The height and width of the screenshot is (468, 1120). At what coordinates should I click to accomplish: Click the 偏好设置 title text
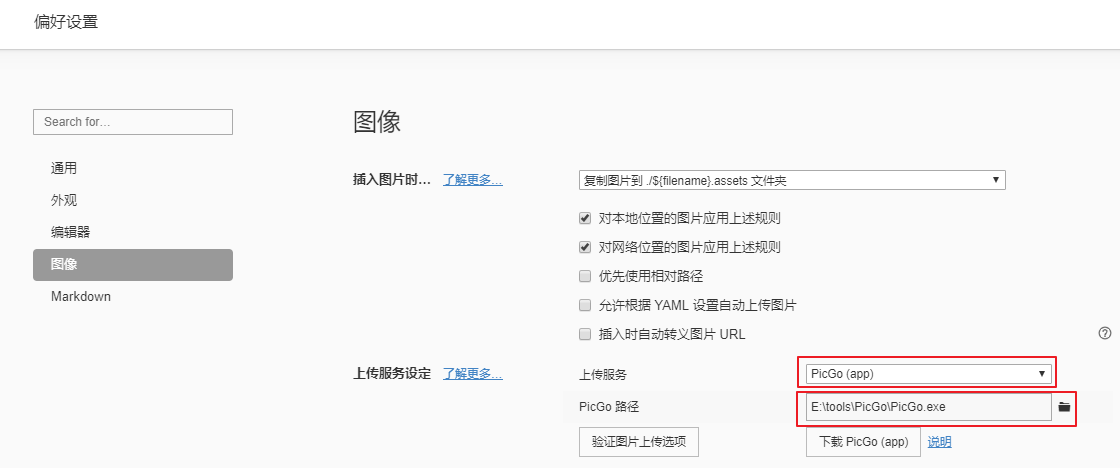(66, 22)
